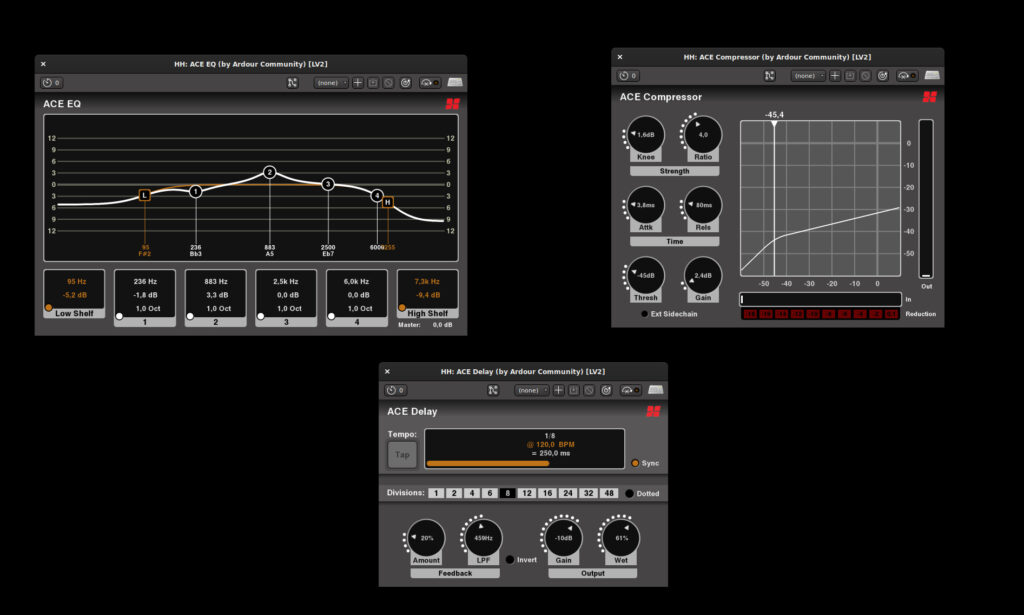Click the Rels knob in ACE Compressor
This screenshot has width=1024, height=615.
pos(703,205)
